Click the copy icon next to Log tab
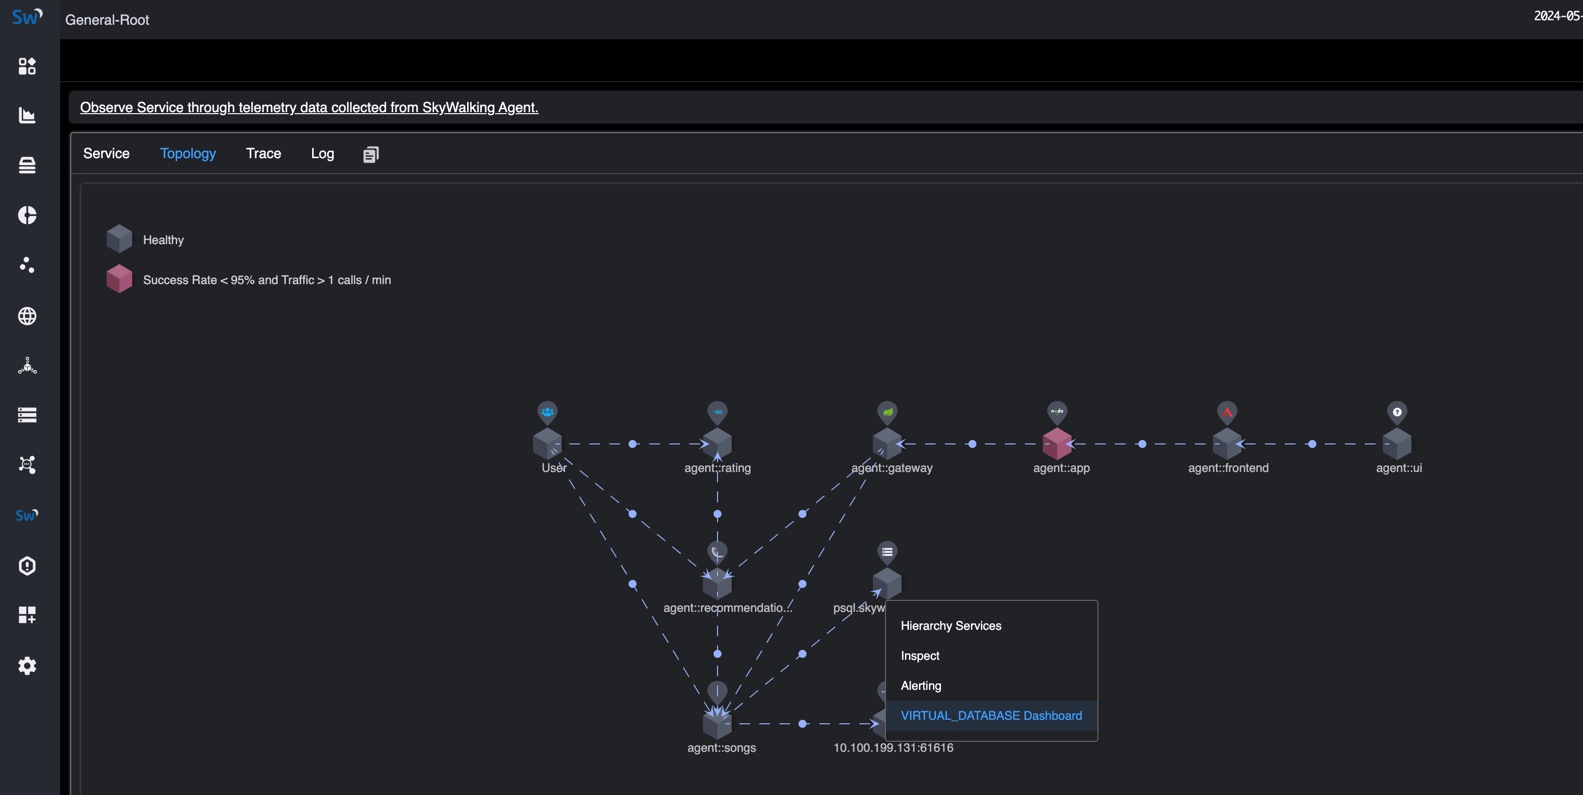 pyautogui.click(x=371, y=154)
